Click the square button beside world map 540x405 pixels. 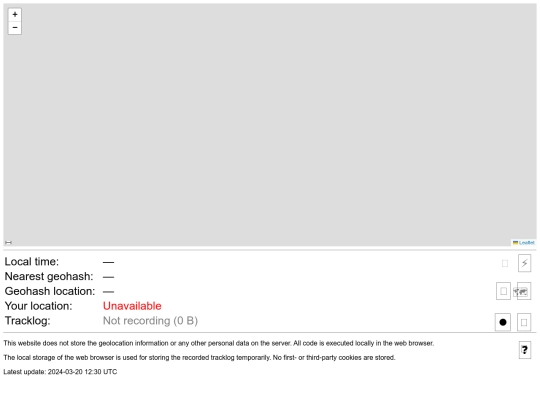pyautogui.click(x=503, y=291)
